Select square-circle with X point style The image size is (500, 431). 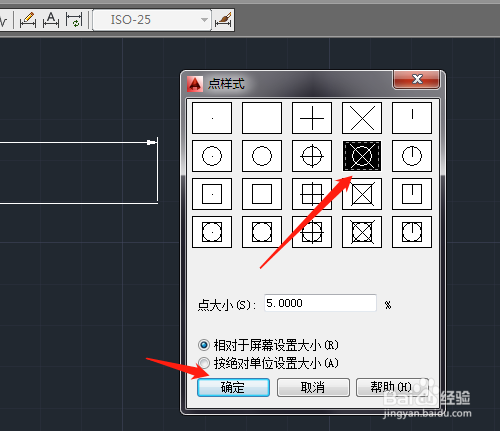362,232
